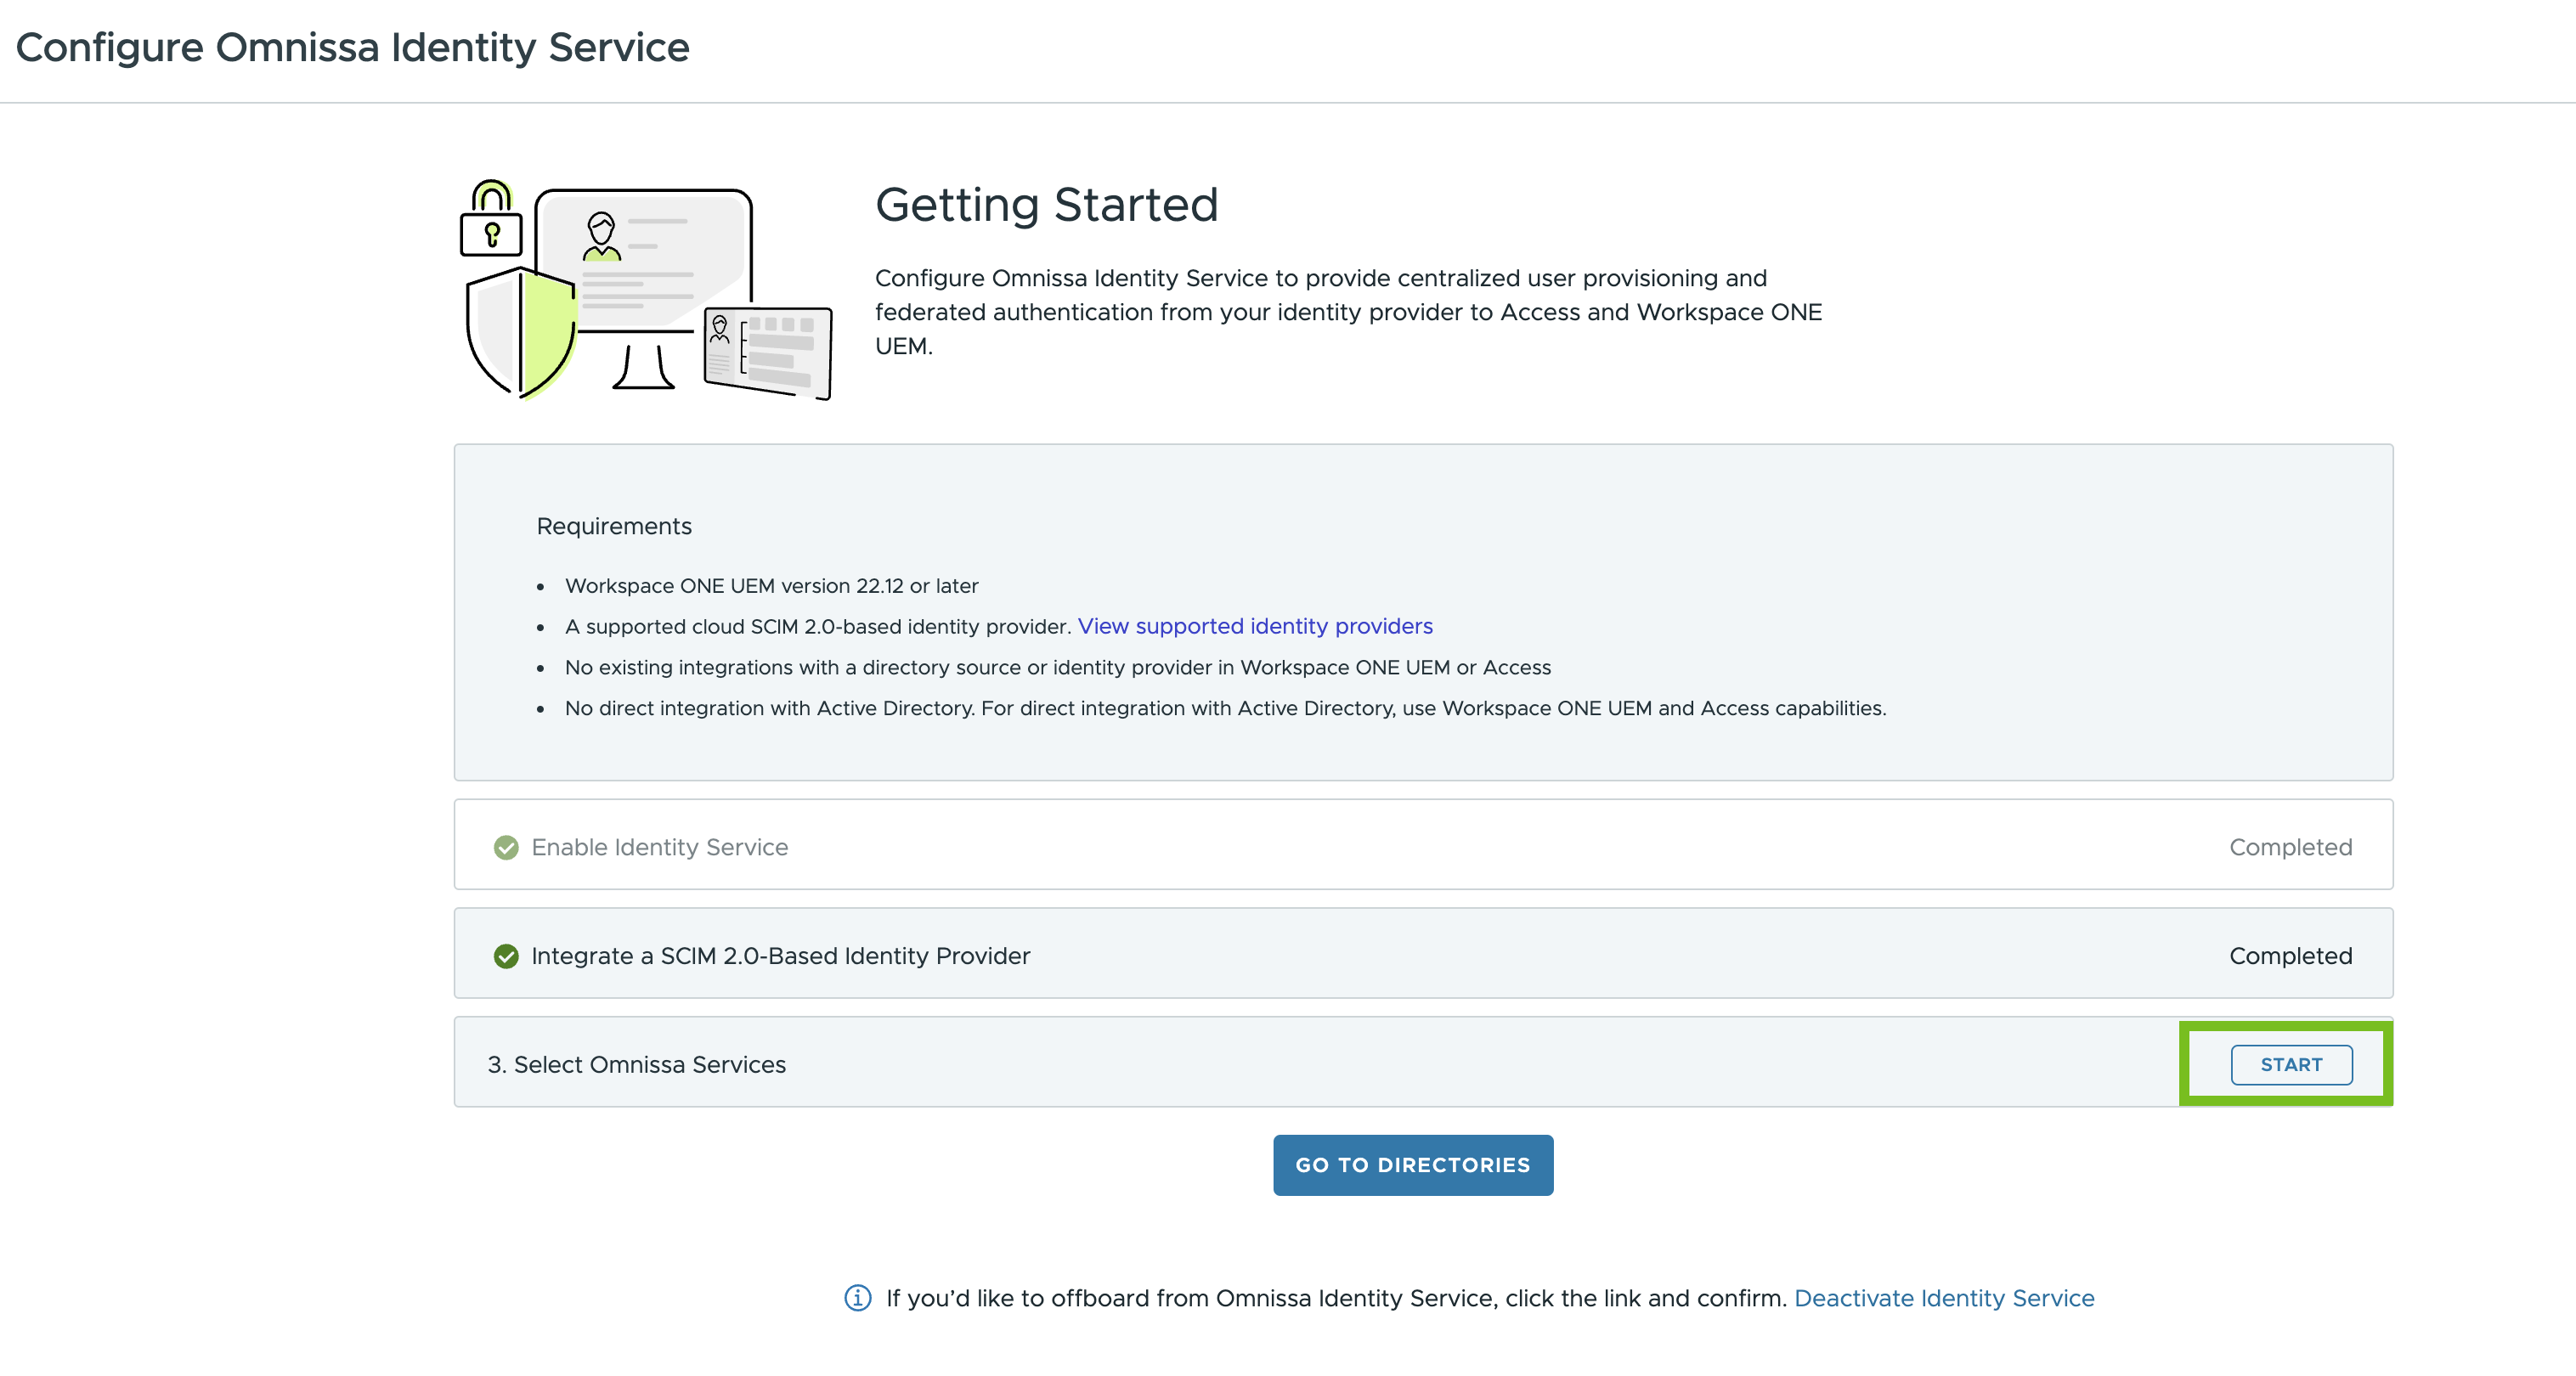Click Completed status for SCIM Identity Provider step
Image resolution: width=2576 pixels, height=1376 pixels.
point(2290,957)
